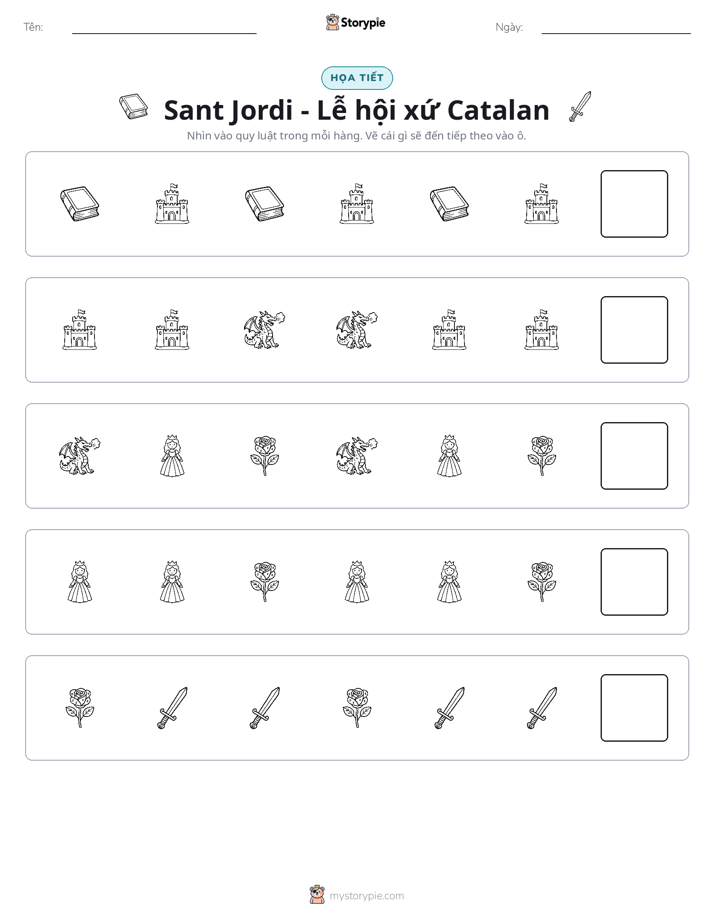Click the Ngày date line field
Image resolution: width=714 pixels, height=924 pixels.
[x=616, y=28]
